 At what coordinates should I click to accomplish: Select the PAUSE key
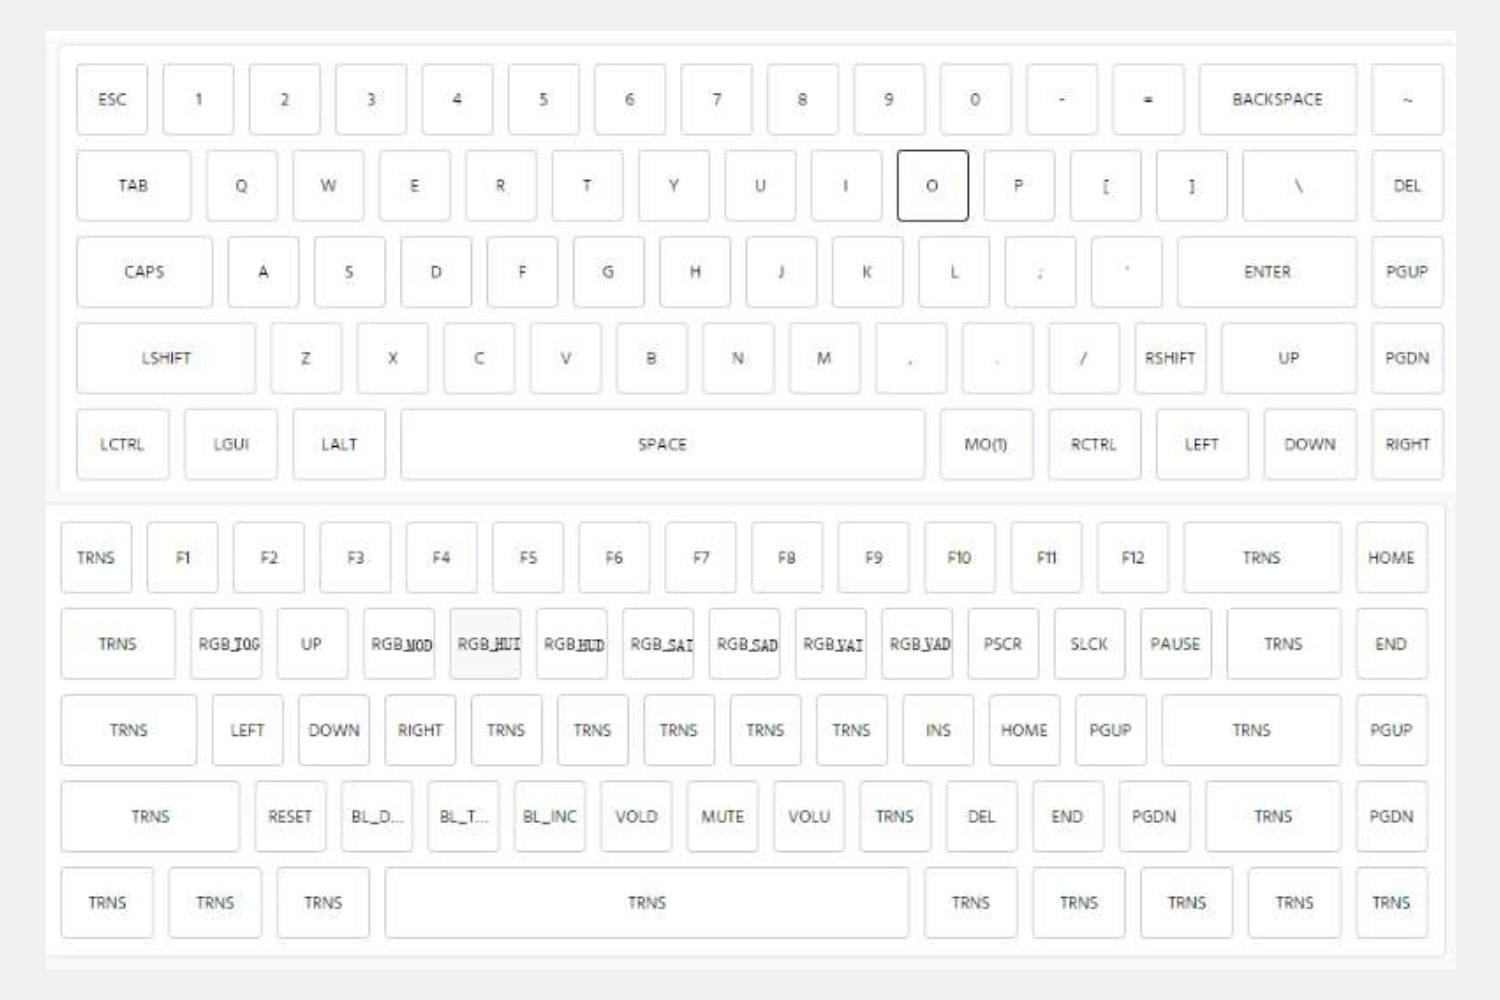coord(1176,644)
